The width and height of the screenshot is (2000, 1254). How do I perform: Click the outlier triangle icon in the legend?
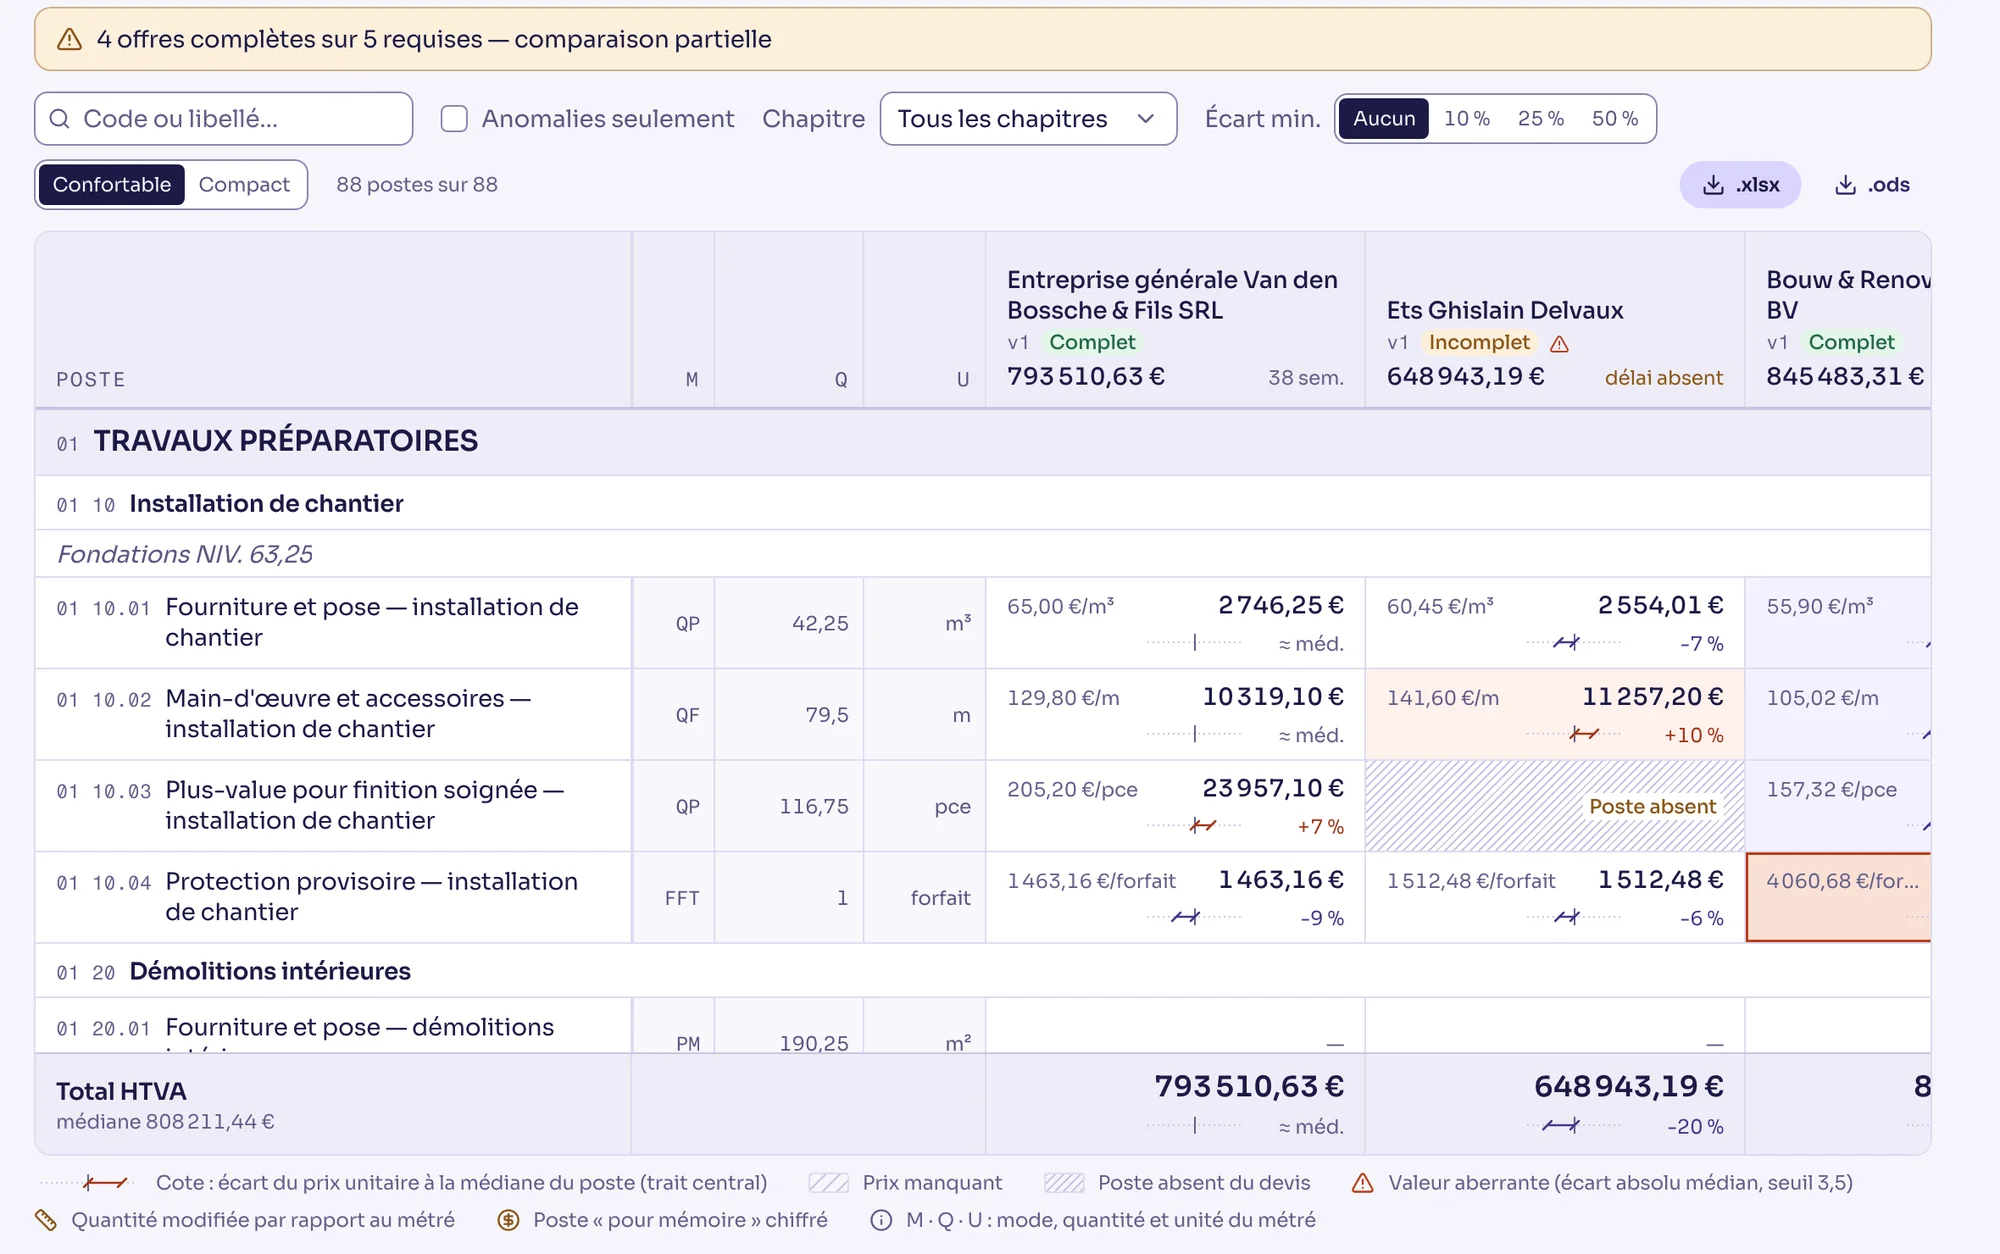click(x=1362, y=1183)
